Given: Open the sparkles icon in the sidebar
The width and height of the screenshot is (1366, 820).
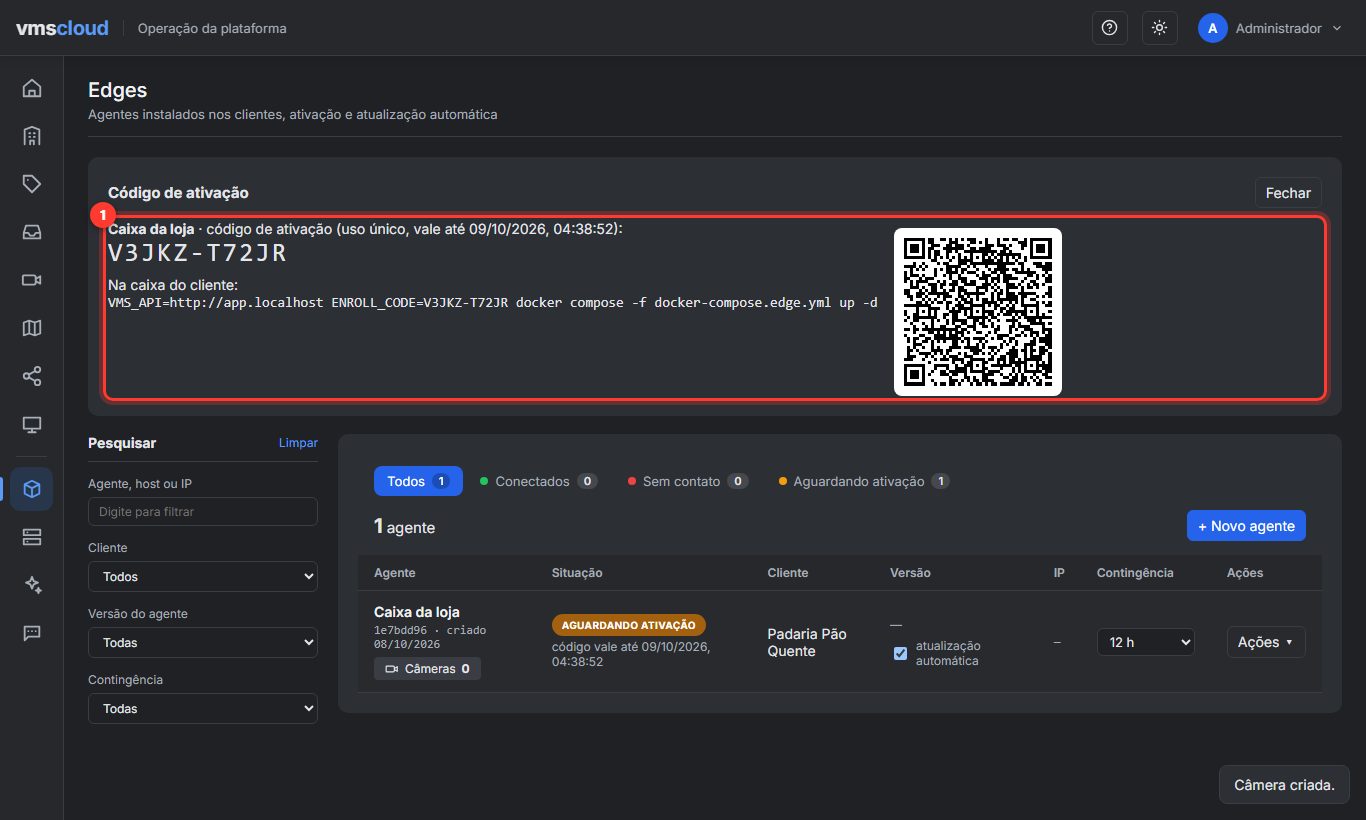Looking at the screenshot, I should [x=32, y=585].
